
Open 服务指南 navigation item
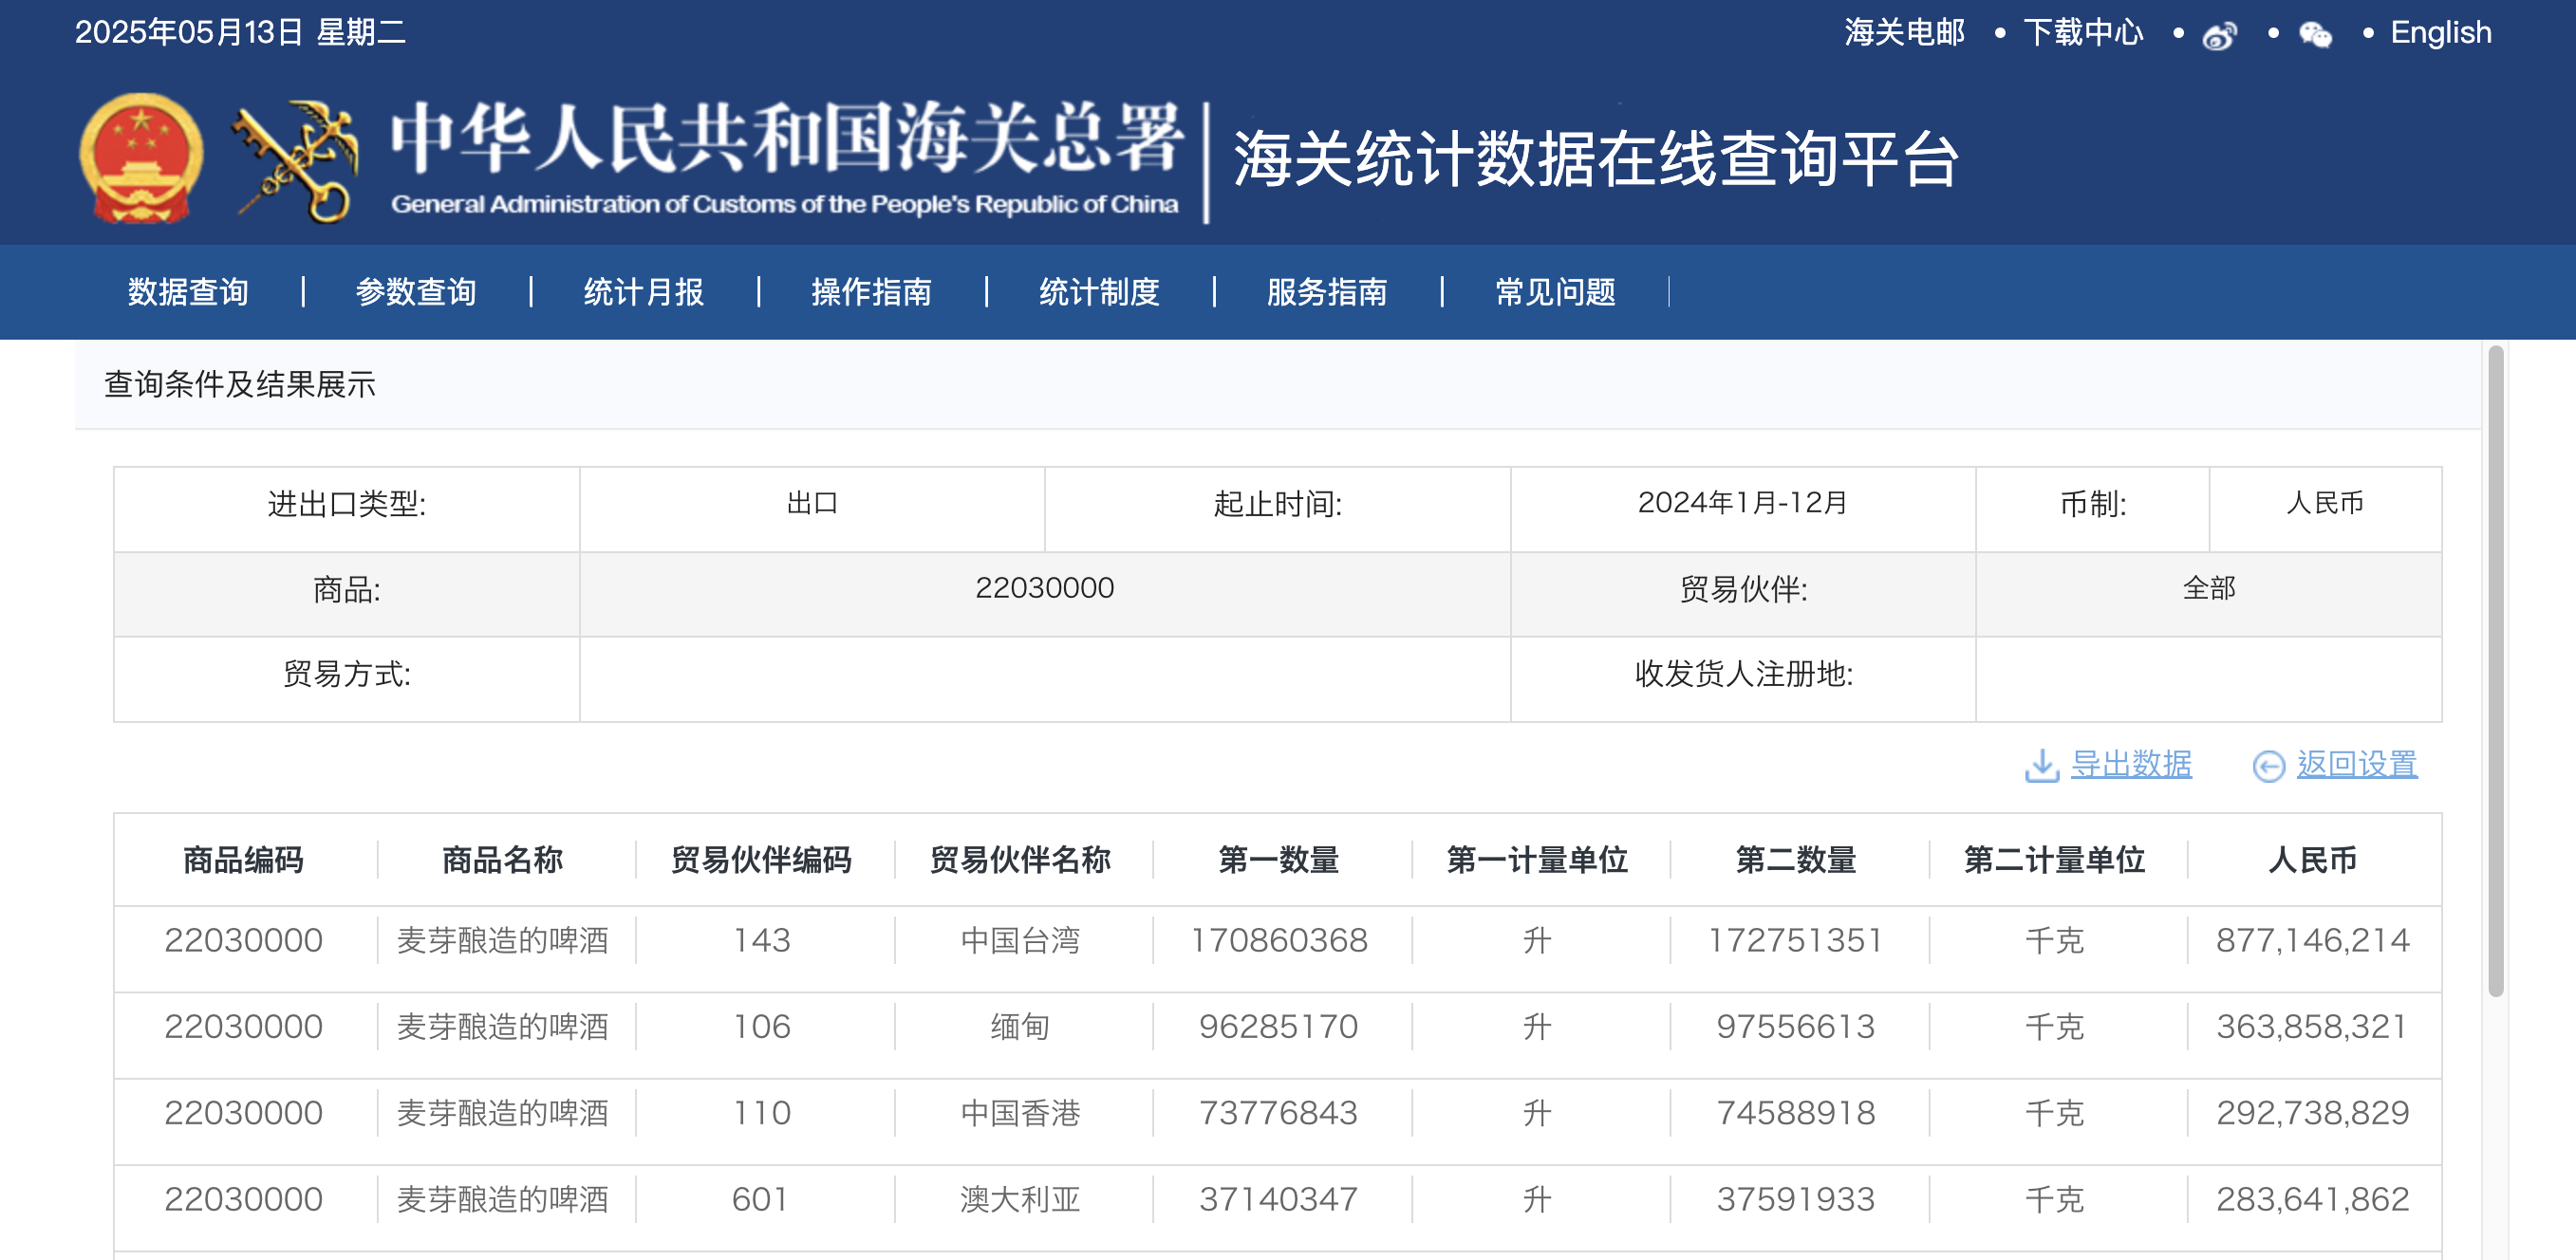click(1327, 292)
